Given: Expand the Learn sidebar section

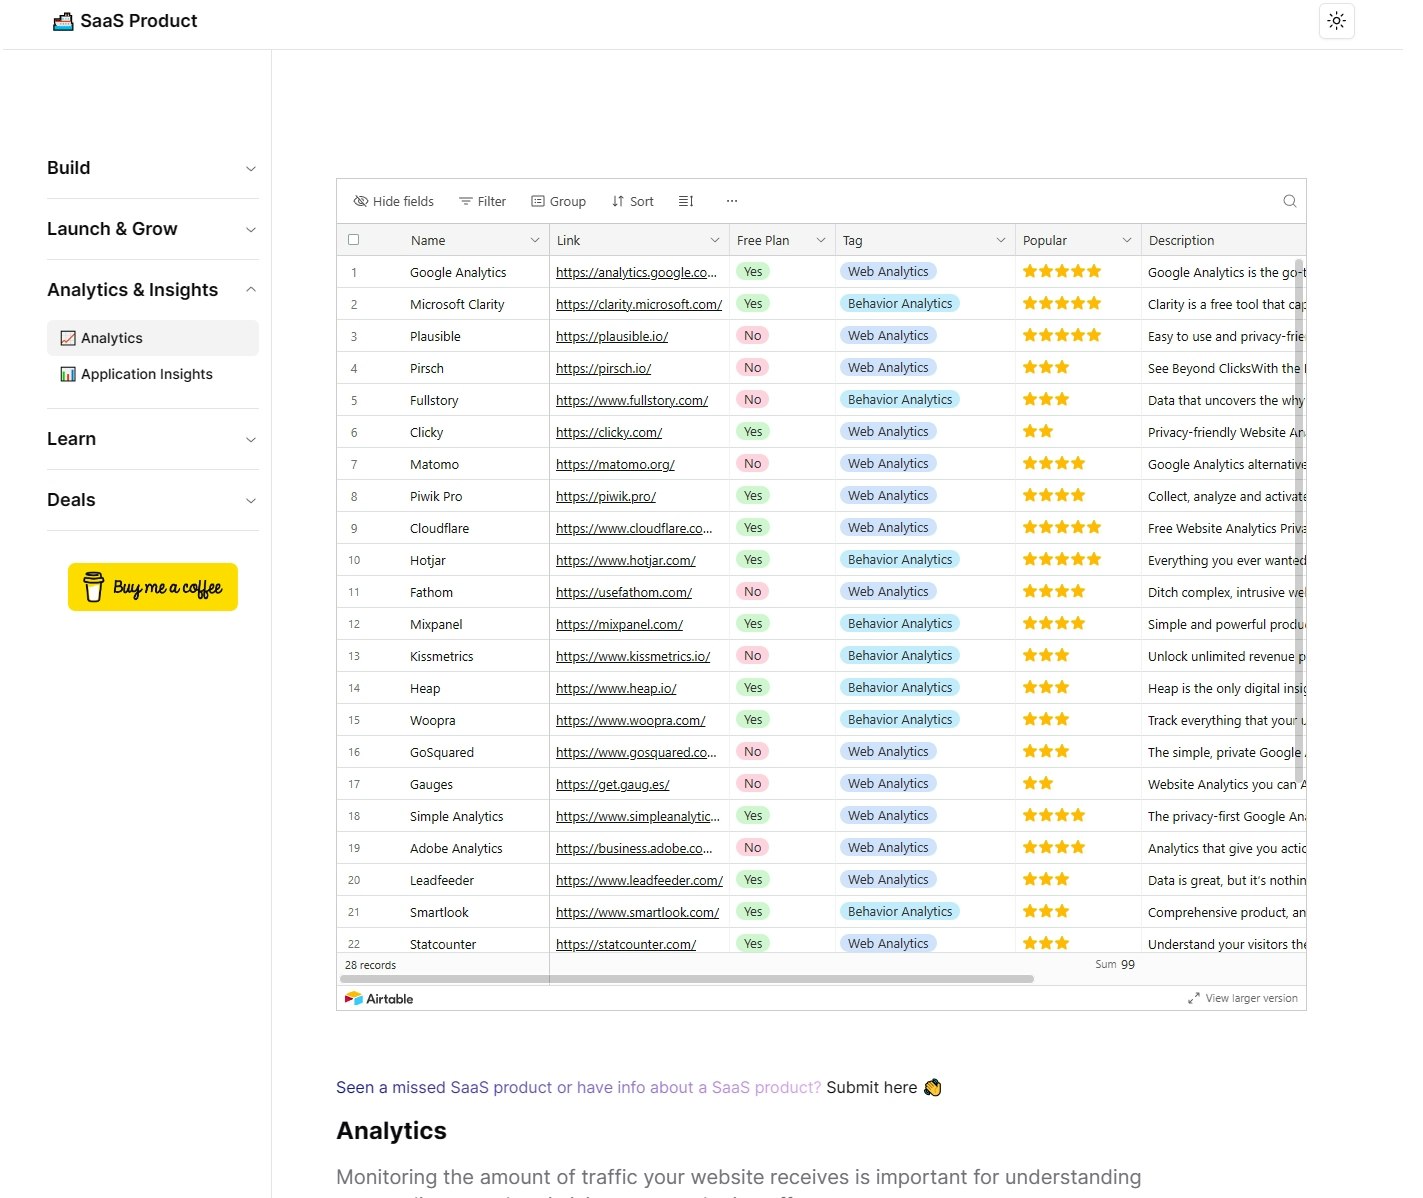Looking at the screenshot, I should coord(152,439).
